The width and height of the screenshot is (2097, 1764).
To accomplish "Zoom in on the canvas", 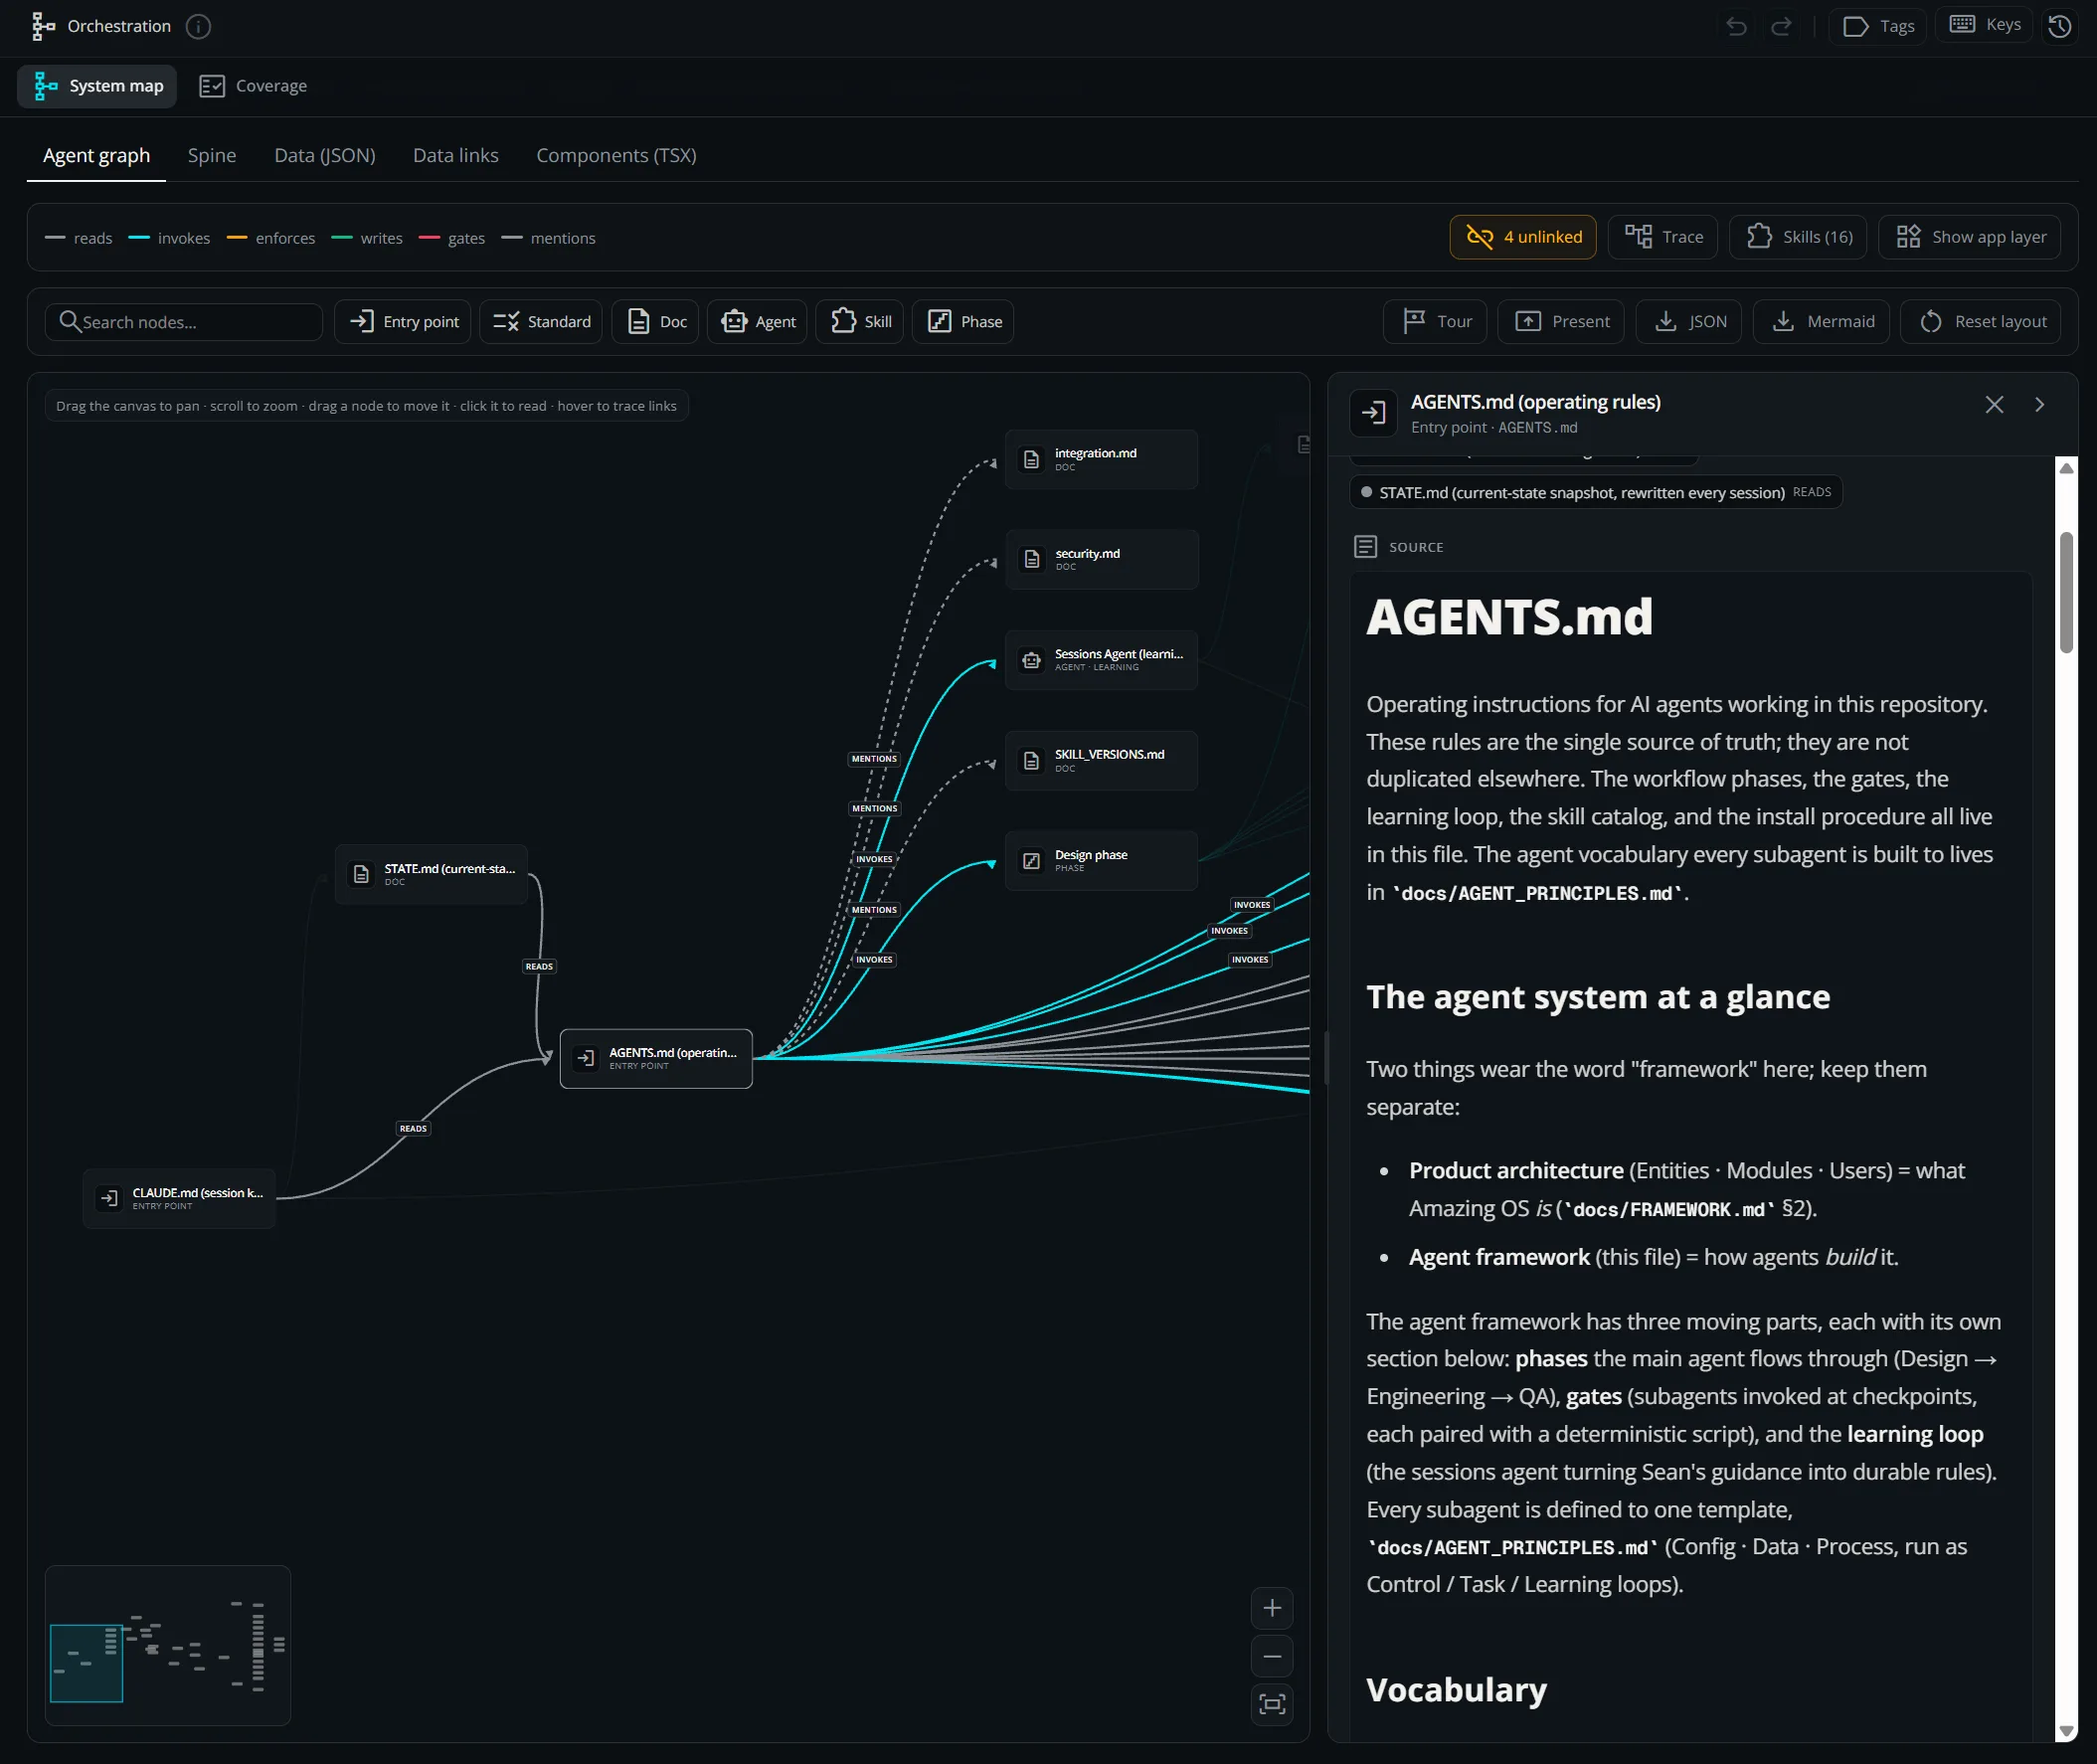I will coord(1272,1609).
